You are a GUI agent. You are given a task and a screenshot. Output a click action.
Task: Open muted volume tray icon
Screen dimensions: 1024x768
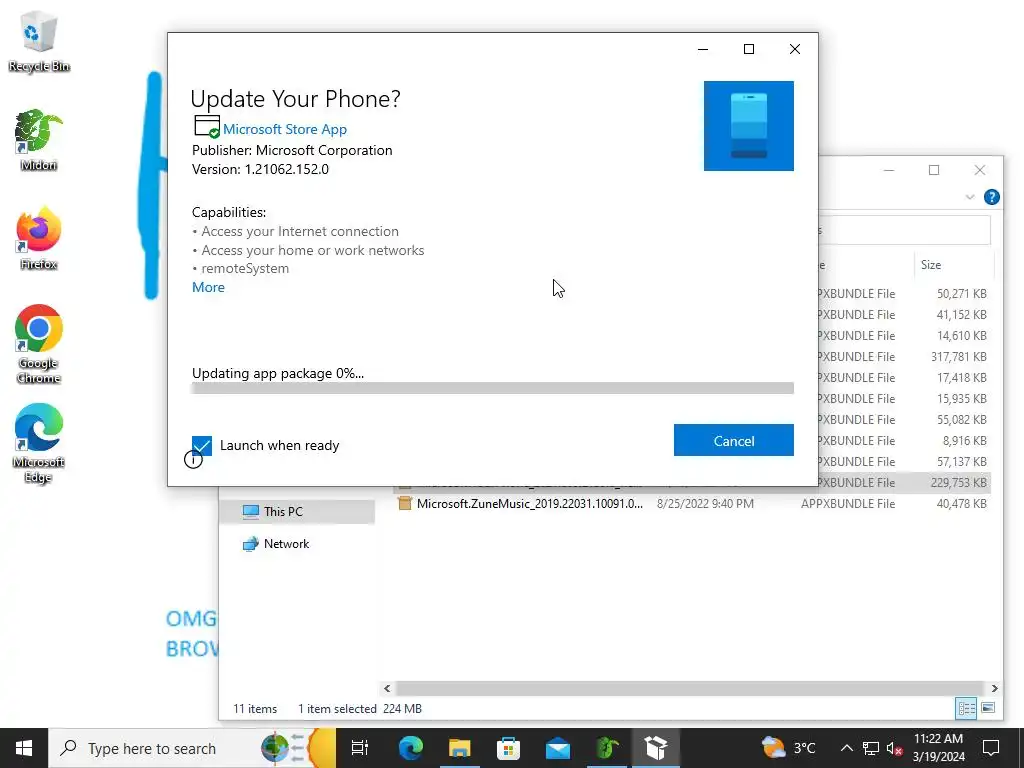click(x=894, y=748)
